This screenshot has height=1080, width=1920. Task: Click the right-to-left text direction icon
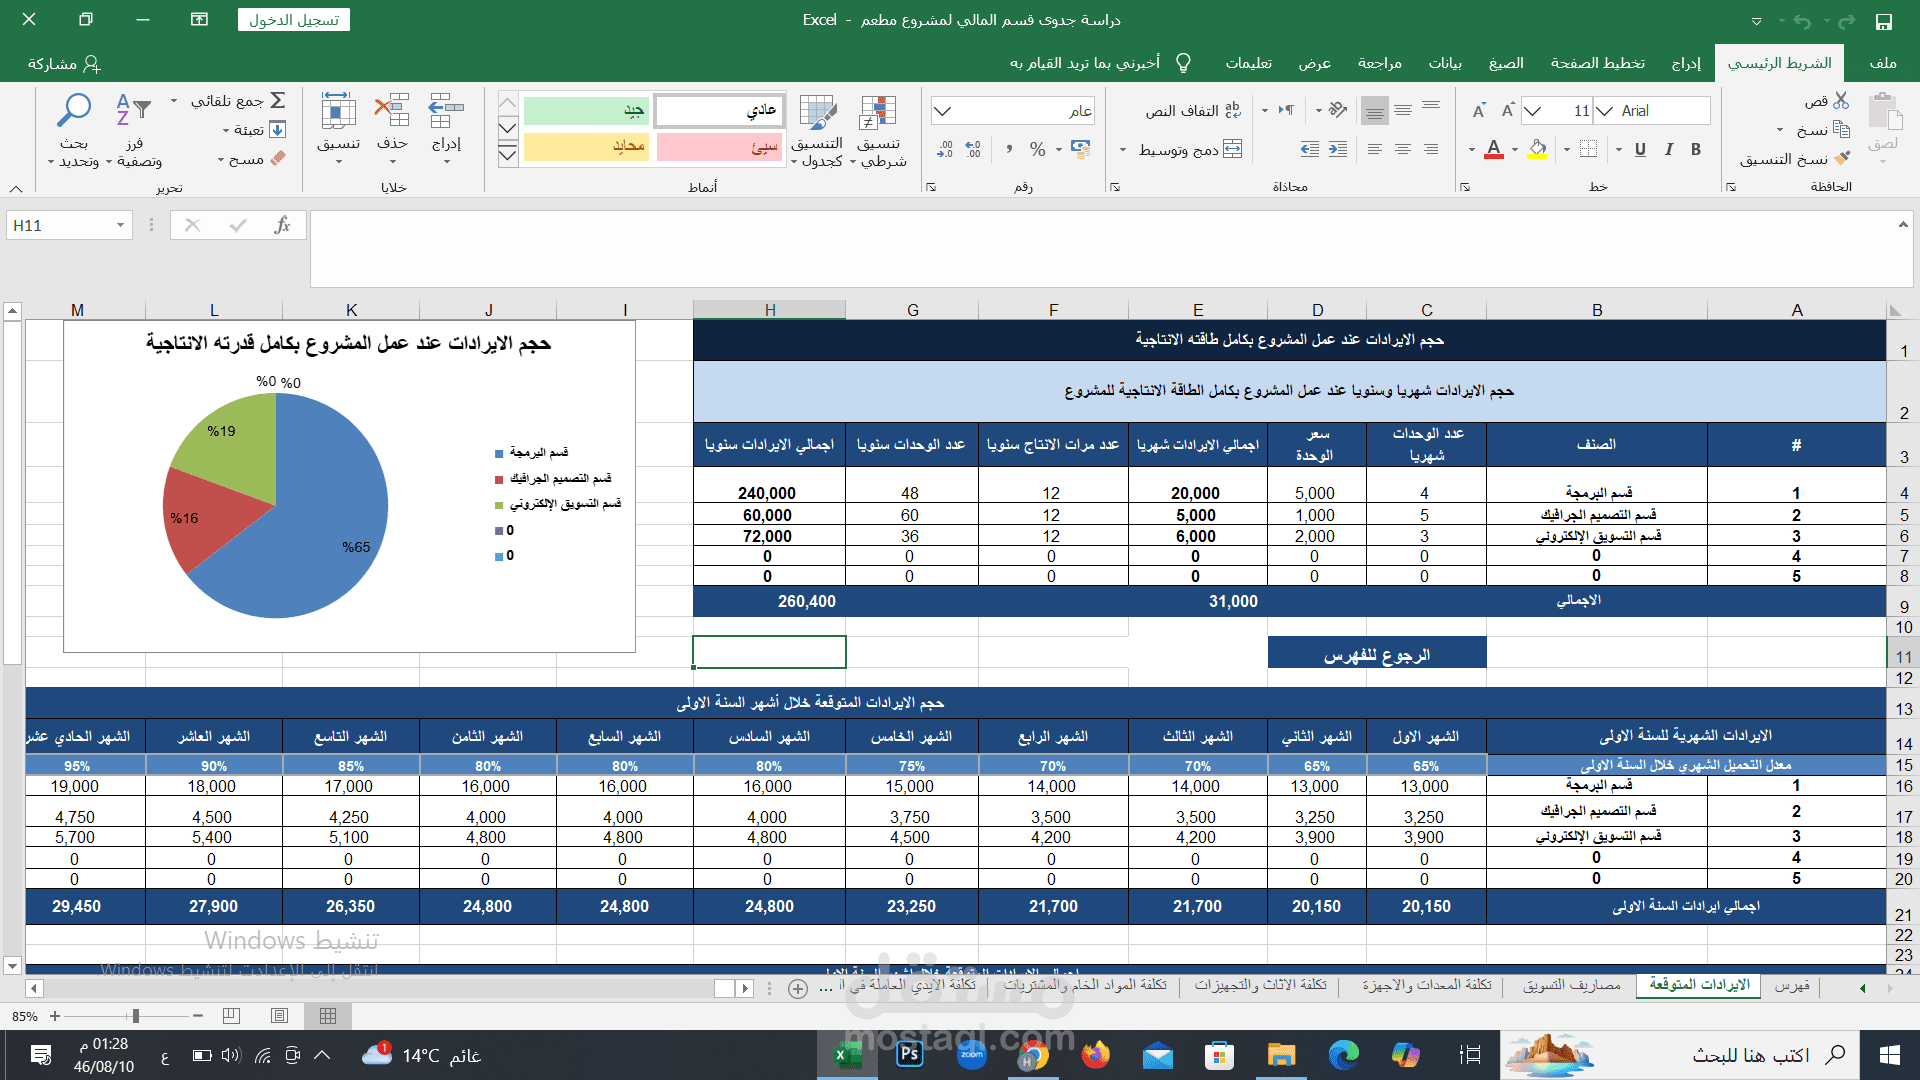pos(1286,110)
